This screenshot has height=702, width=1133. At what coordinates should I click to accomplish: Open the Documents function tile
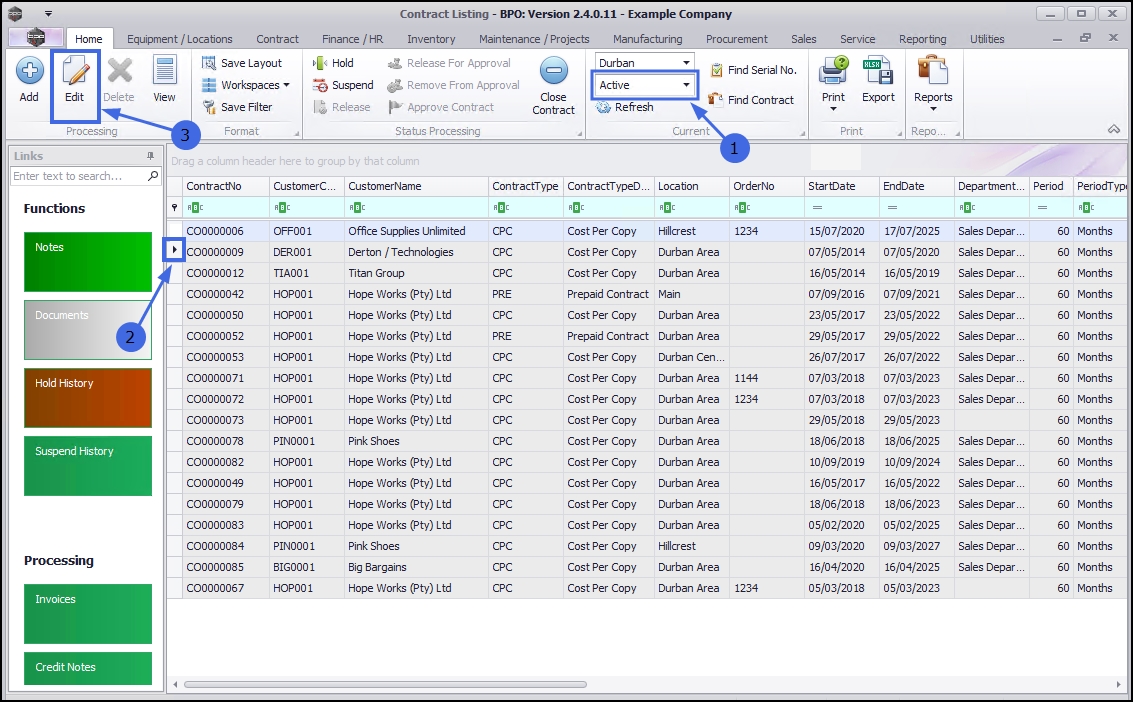(x=87, y=330)
